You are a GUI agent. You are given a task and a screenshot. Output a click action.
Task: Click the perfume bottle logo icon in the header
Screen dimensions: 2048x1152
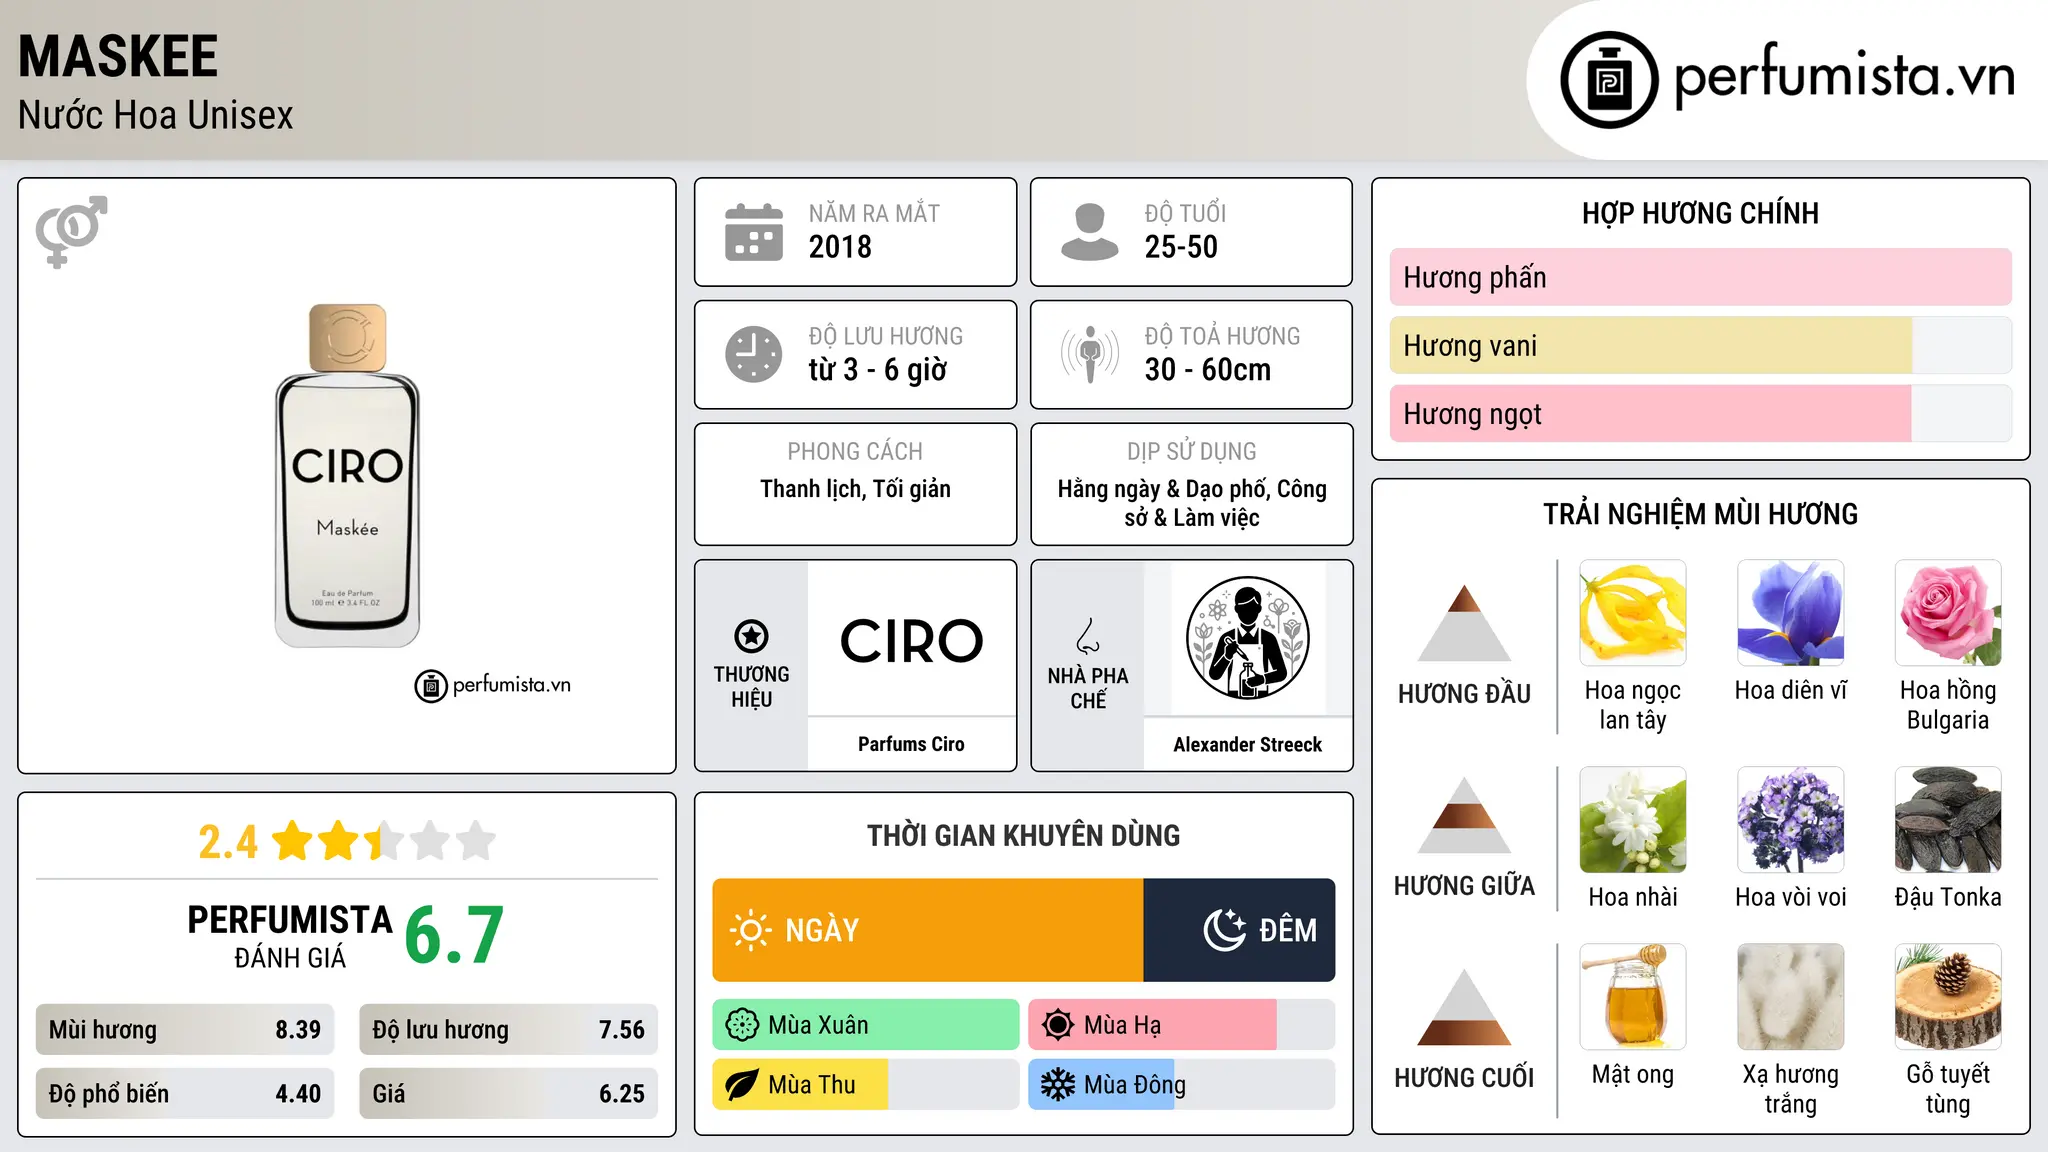[1609, 80]
